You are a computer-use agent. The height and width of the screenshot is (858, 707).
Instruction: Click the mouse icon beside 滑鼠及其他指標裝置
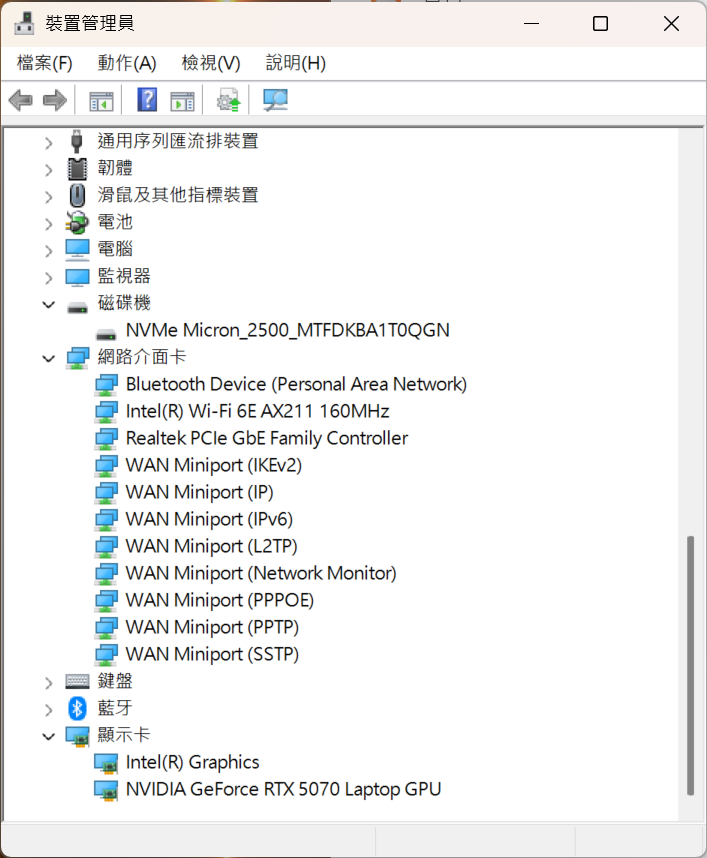point(77,195)
